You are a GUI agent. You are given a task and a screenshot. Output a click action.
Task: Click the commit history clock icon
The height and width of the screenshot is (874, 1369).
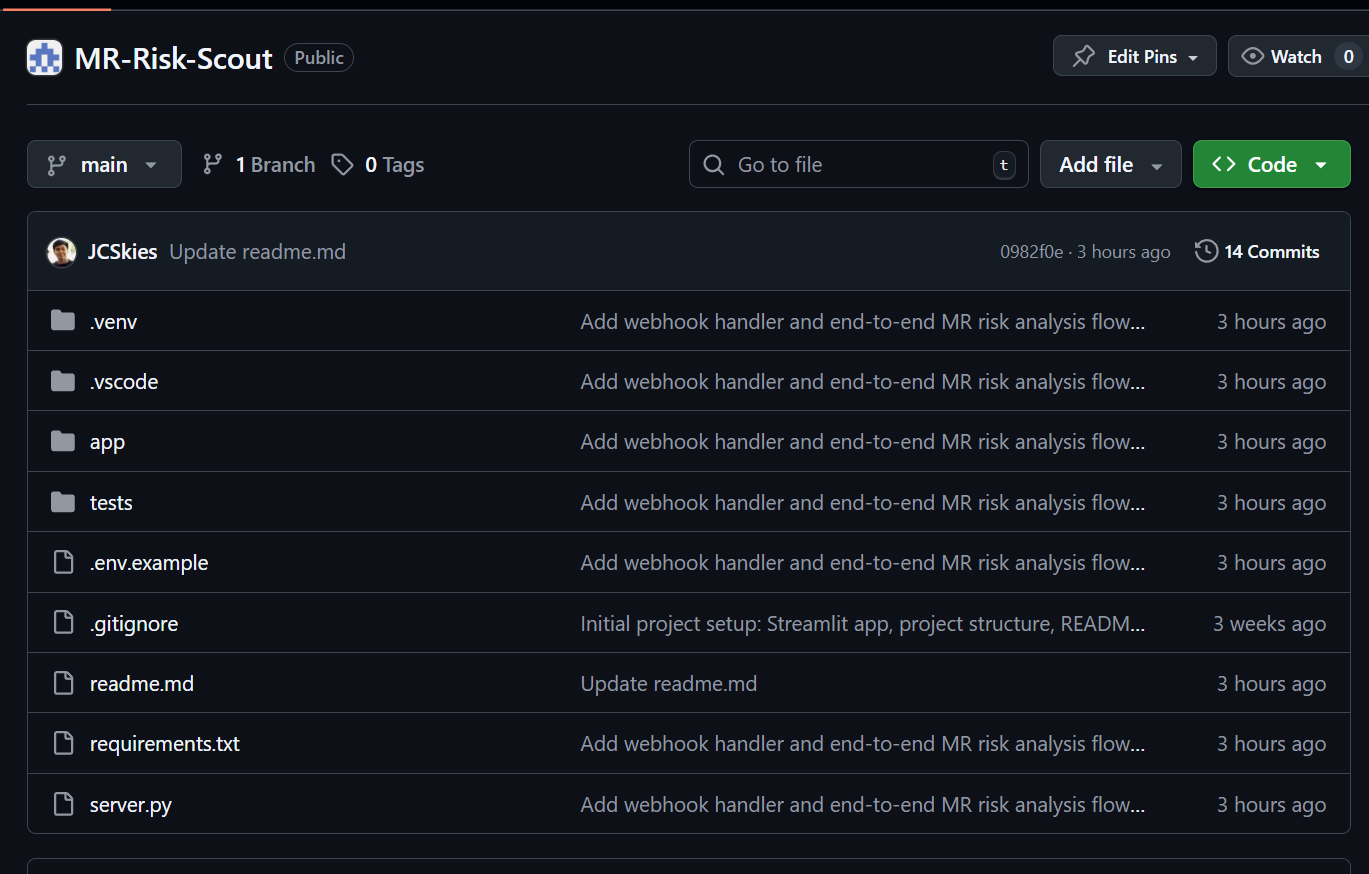1206,252
